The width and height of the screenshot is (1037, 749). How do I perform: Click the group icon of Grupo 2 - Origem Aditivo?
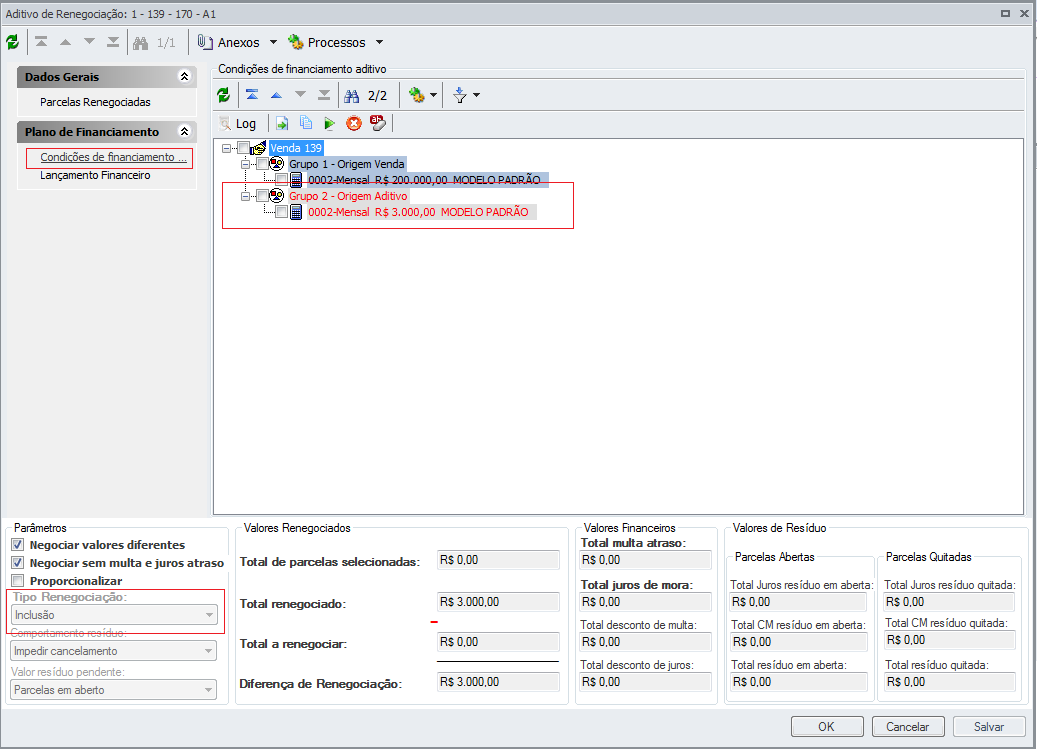(277, 196)
